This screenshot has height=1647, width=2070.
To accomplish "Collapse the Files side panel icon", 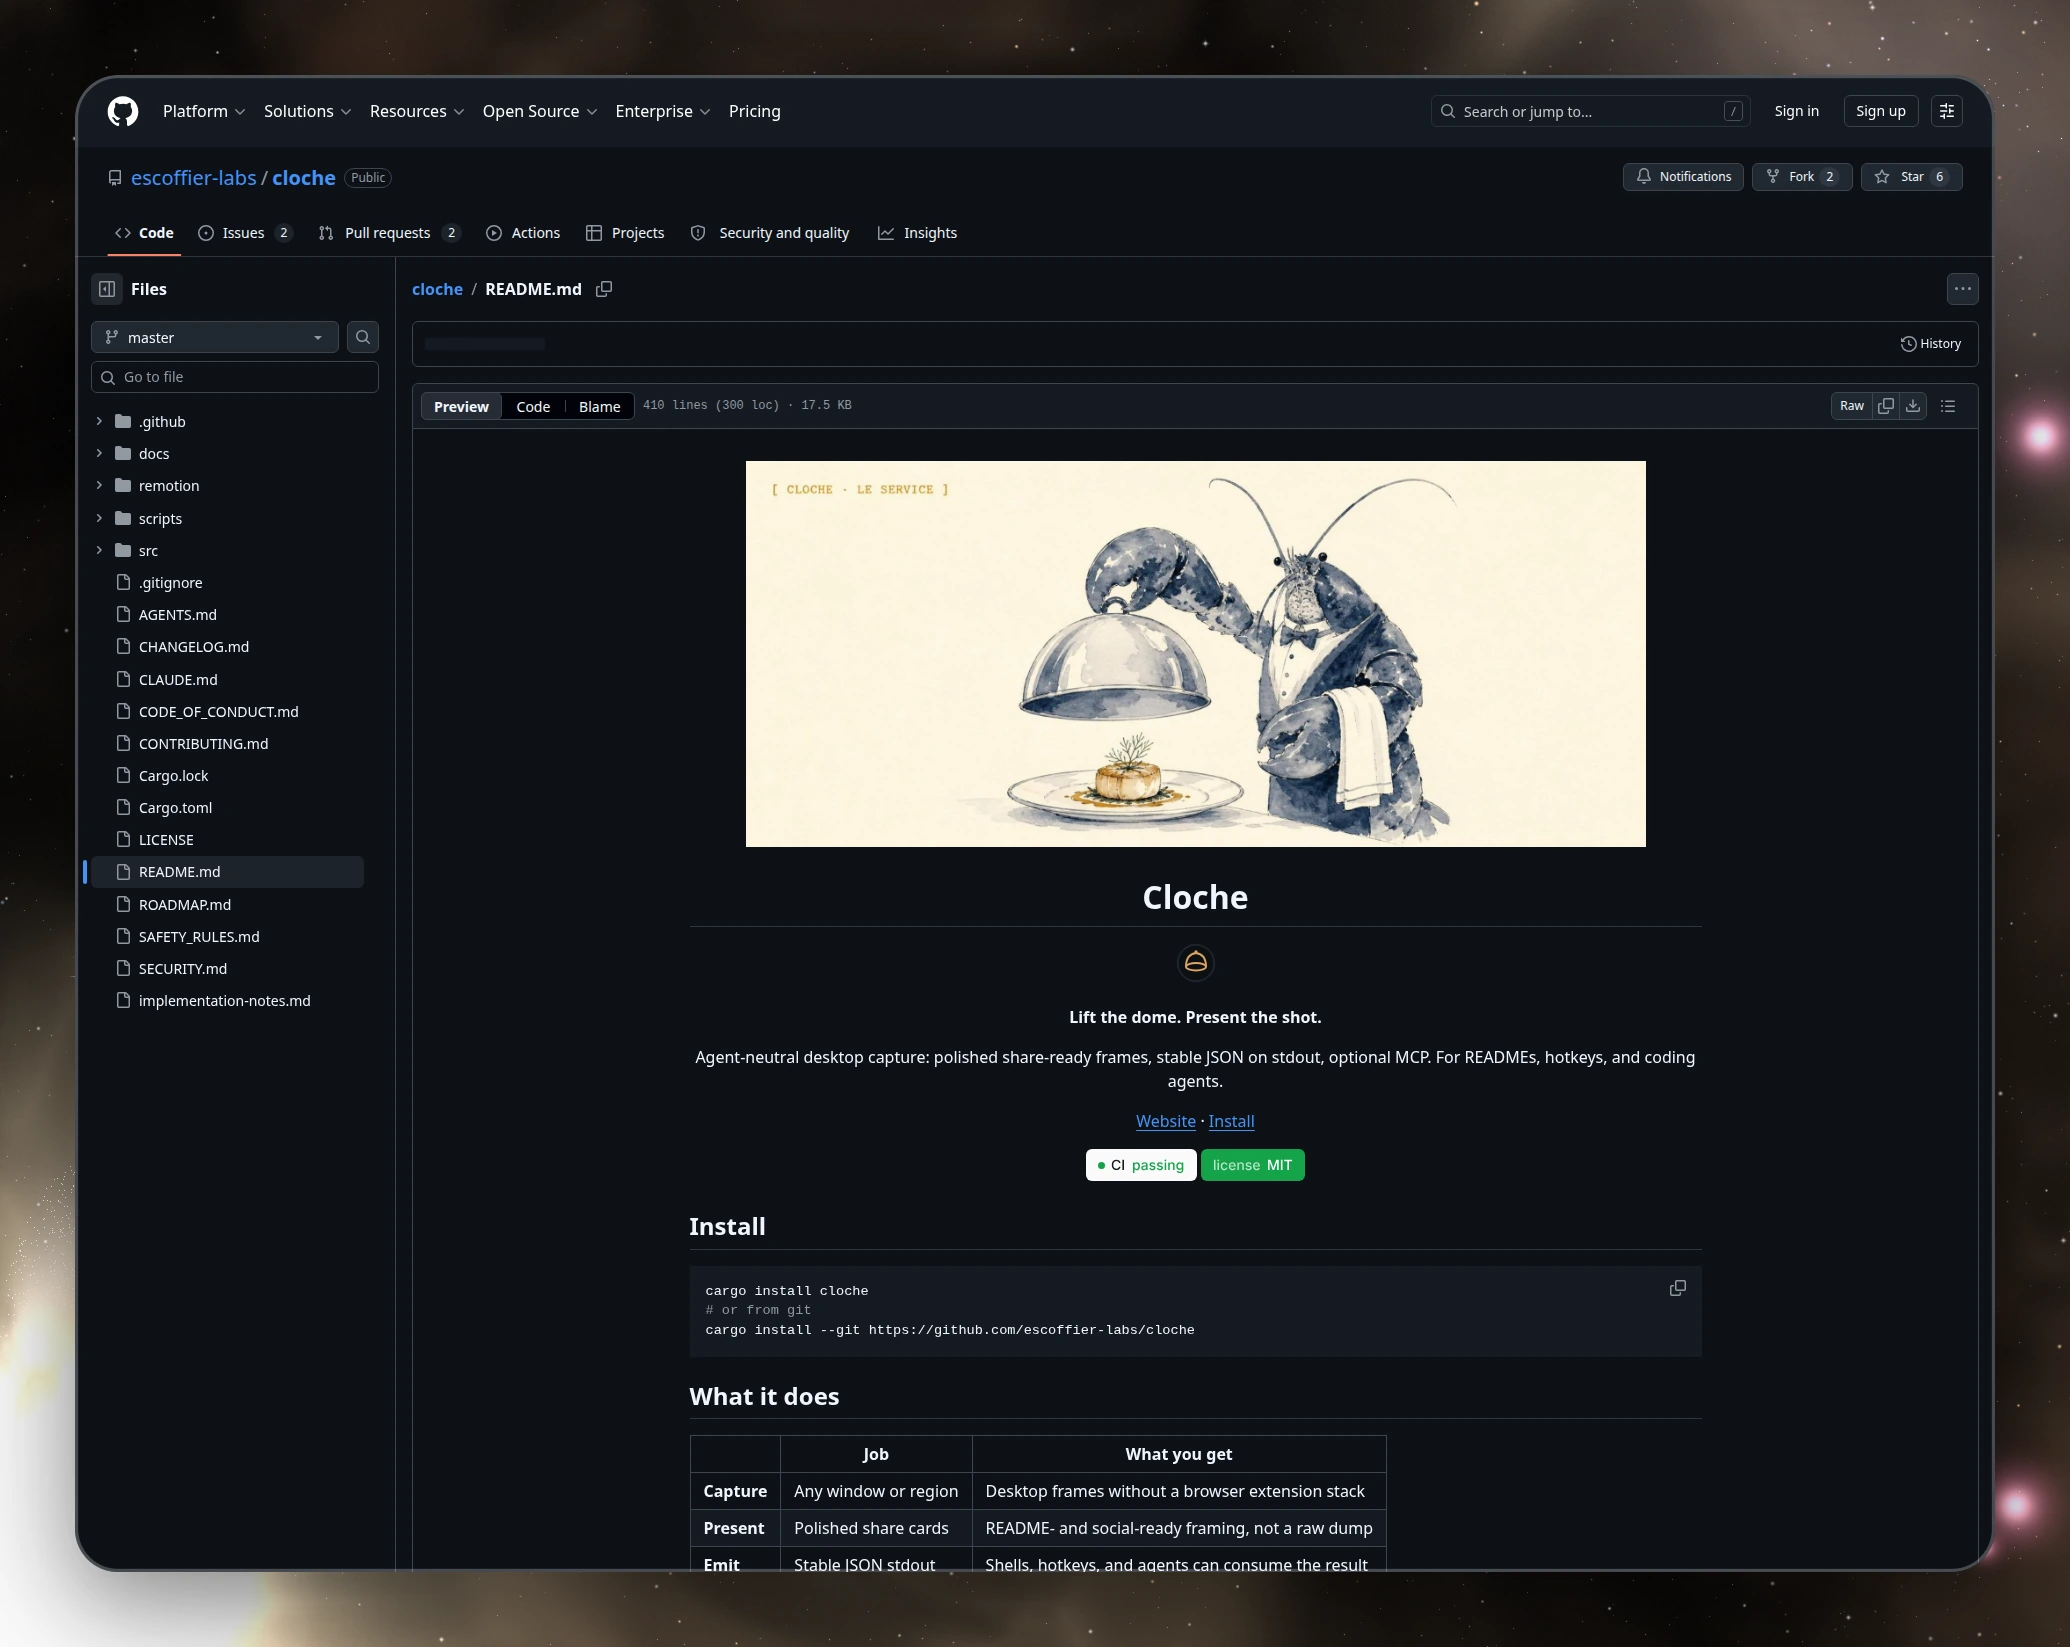I will (x=107, y=289).
